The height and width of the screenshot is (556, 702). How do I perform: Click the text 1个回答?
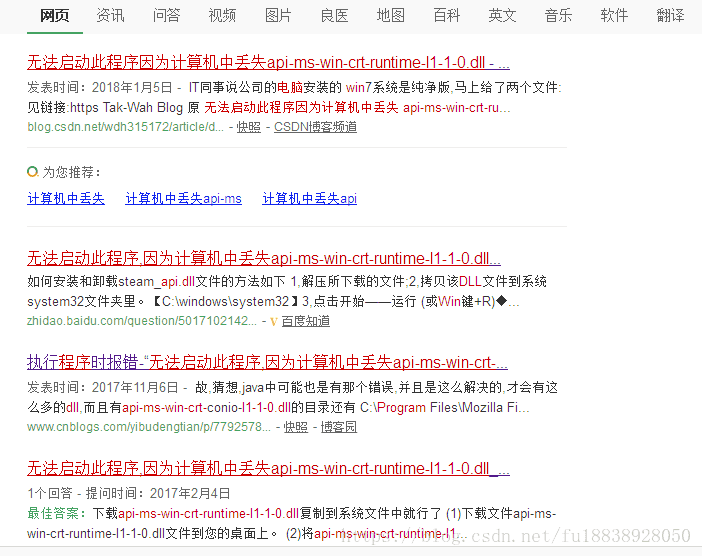50,493
